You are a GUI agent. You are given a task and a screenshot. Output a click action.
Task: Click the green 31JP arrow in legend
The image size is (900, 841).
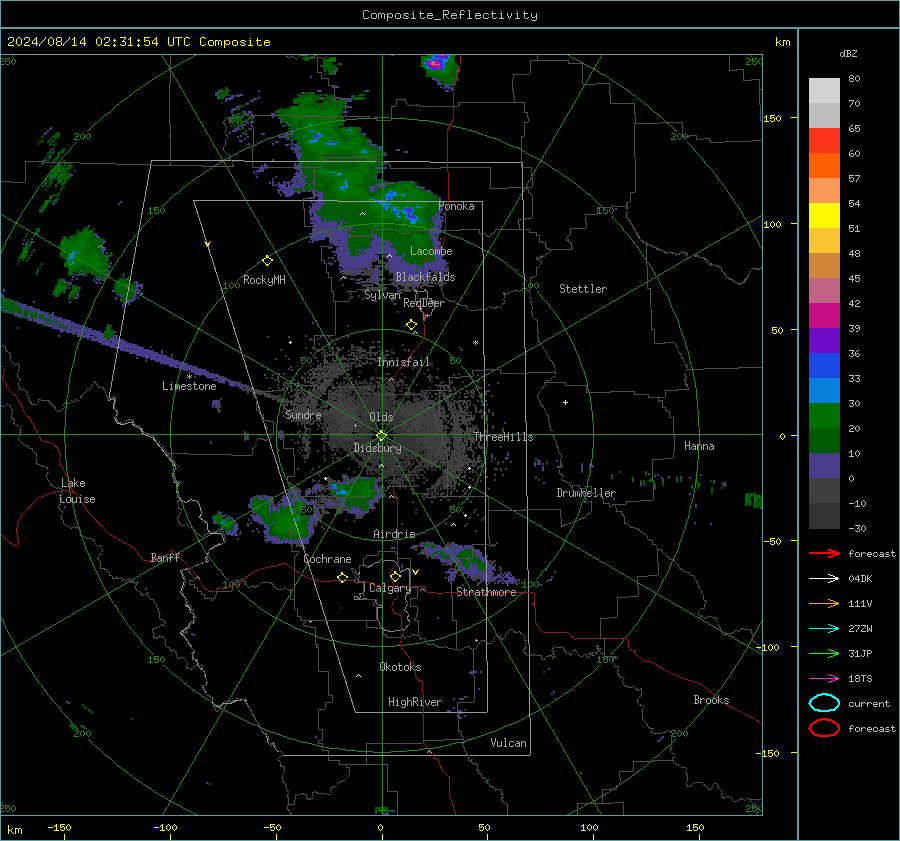[824, 653]
